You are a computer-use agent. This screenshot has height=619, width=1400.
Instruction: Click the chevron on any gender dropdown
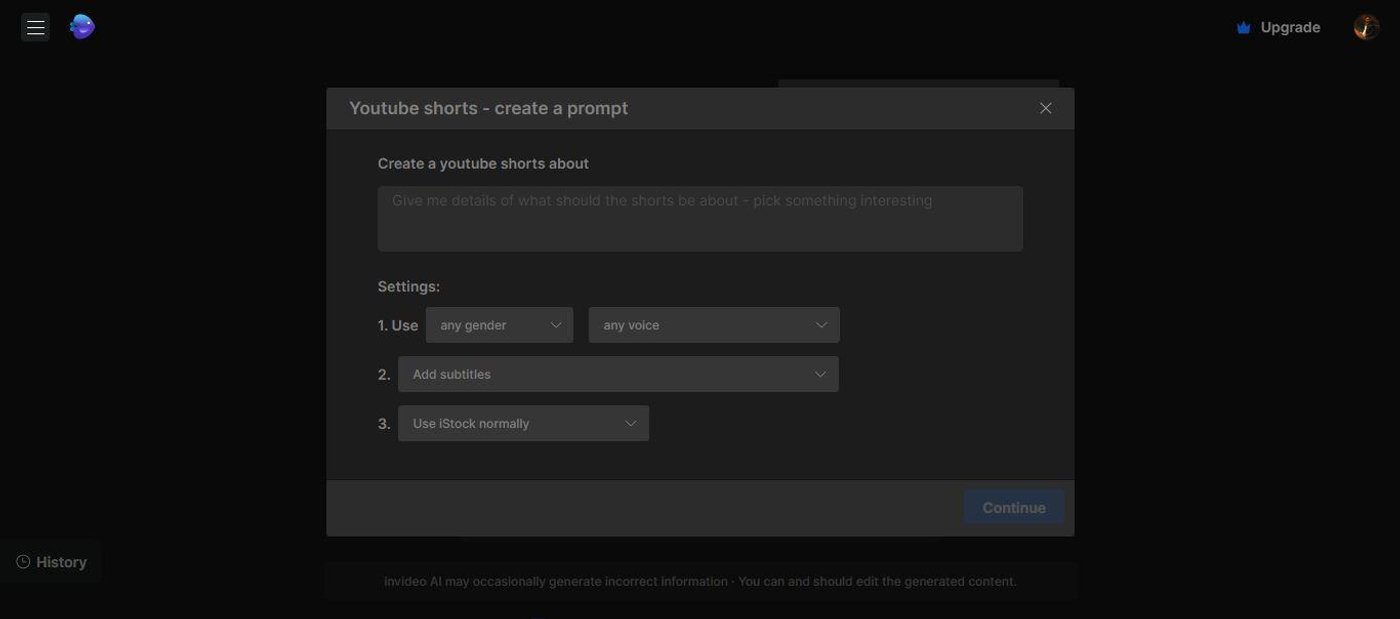tap(556, 325)
